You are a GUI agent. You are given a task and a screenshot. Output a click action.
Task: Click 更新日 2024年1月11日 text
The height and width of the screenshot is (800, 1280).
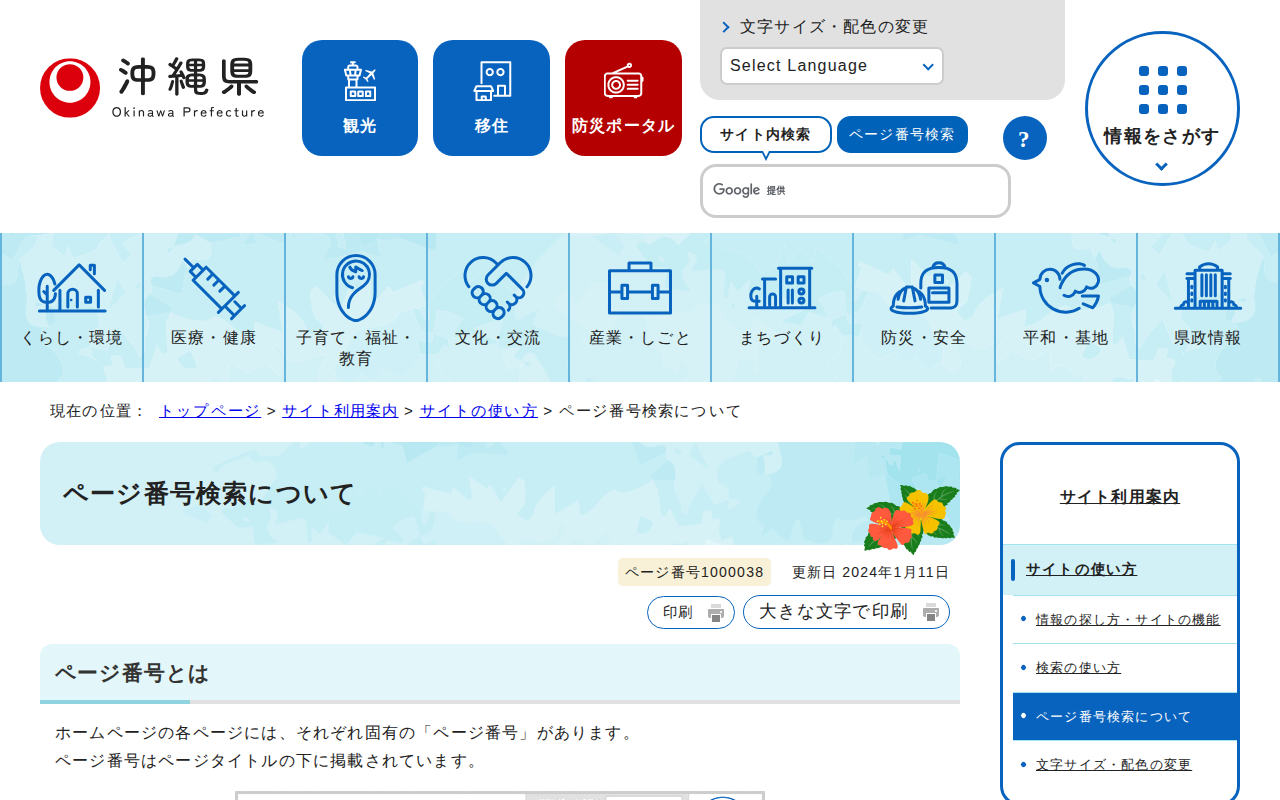tap(870, 573)
